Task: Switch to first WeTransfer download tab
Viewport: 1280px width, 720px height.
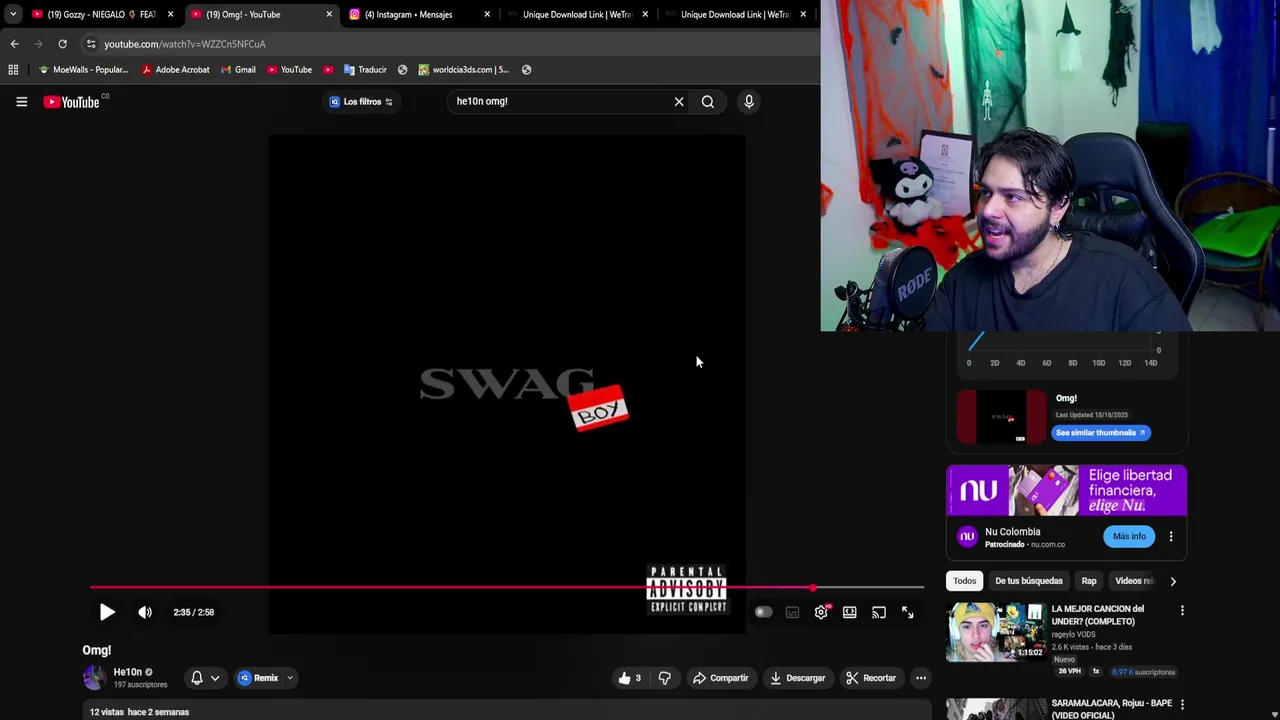Action: pos(576,15)
